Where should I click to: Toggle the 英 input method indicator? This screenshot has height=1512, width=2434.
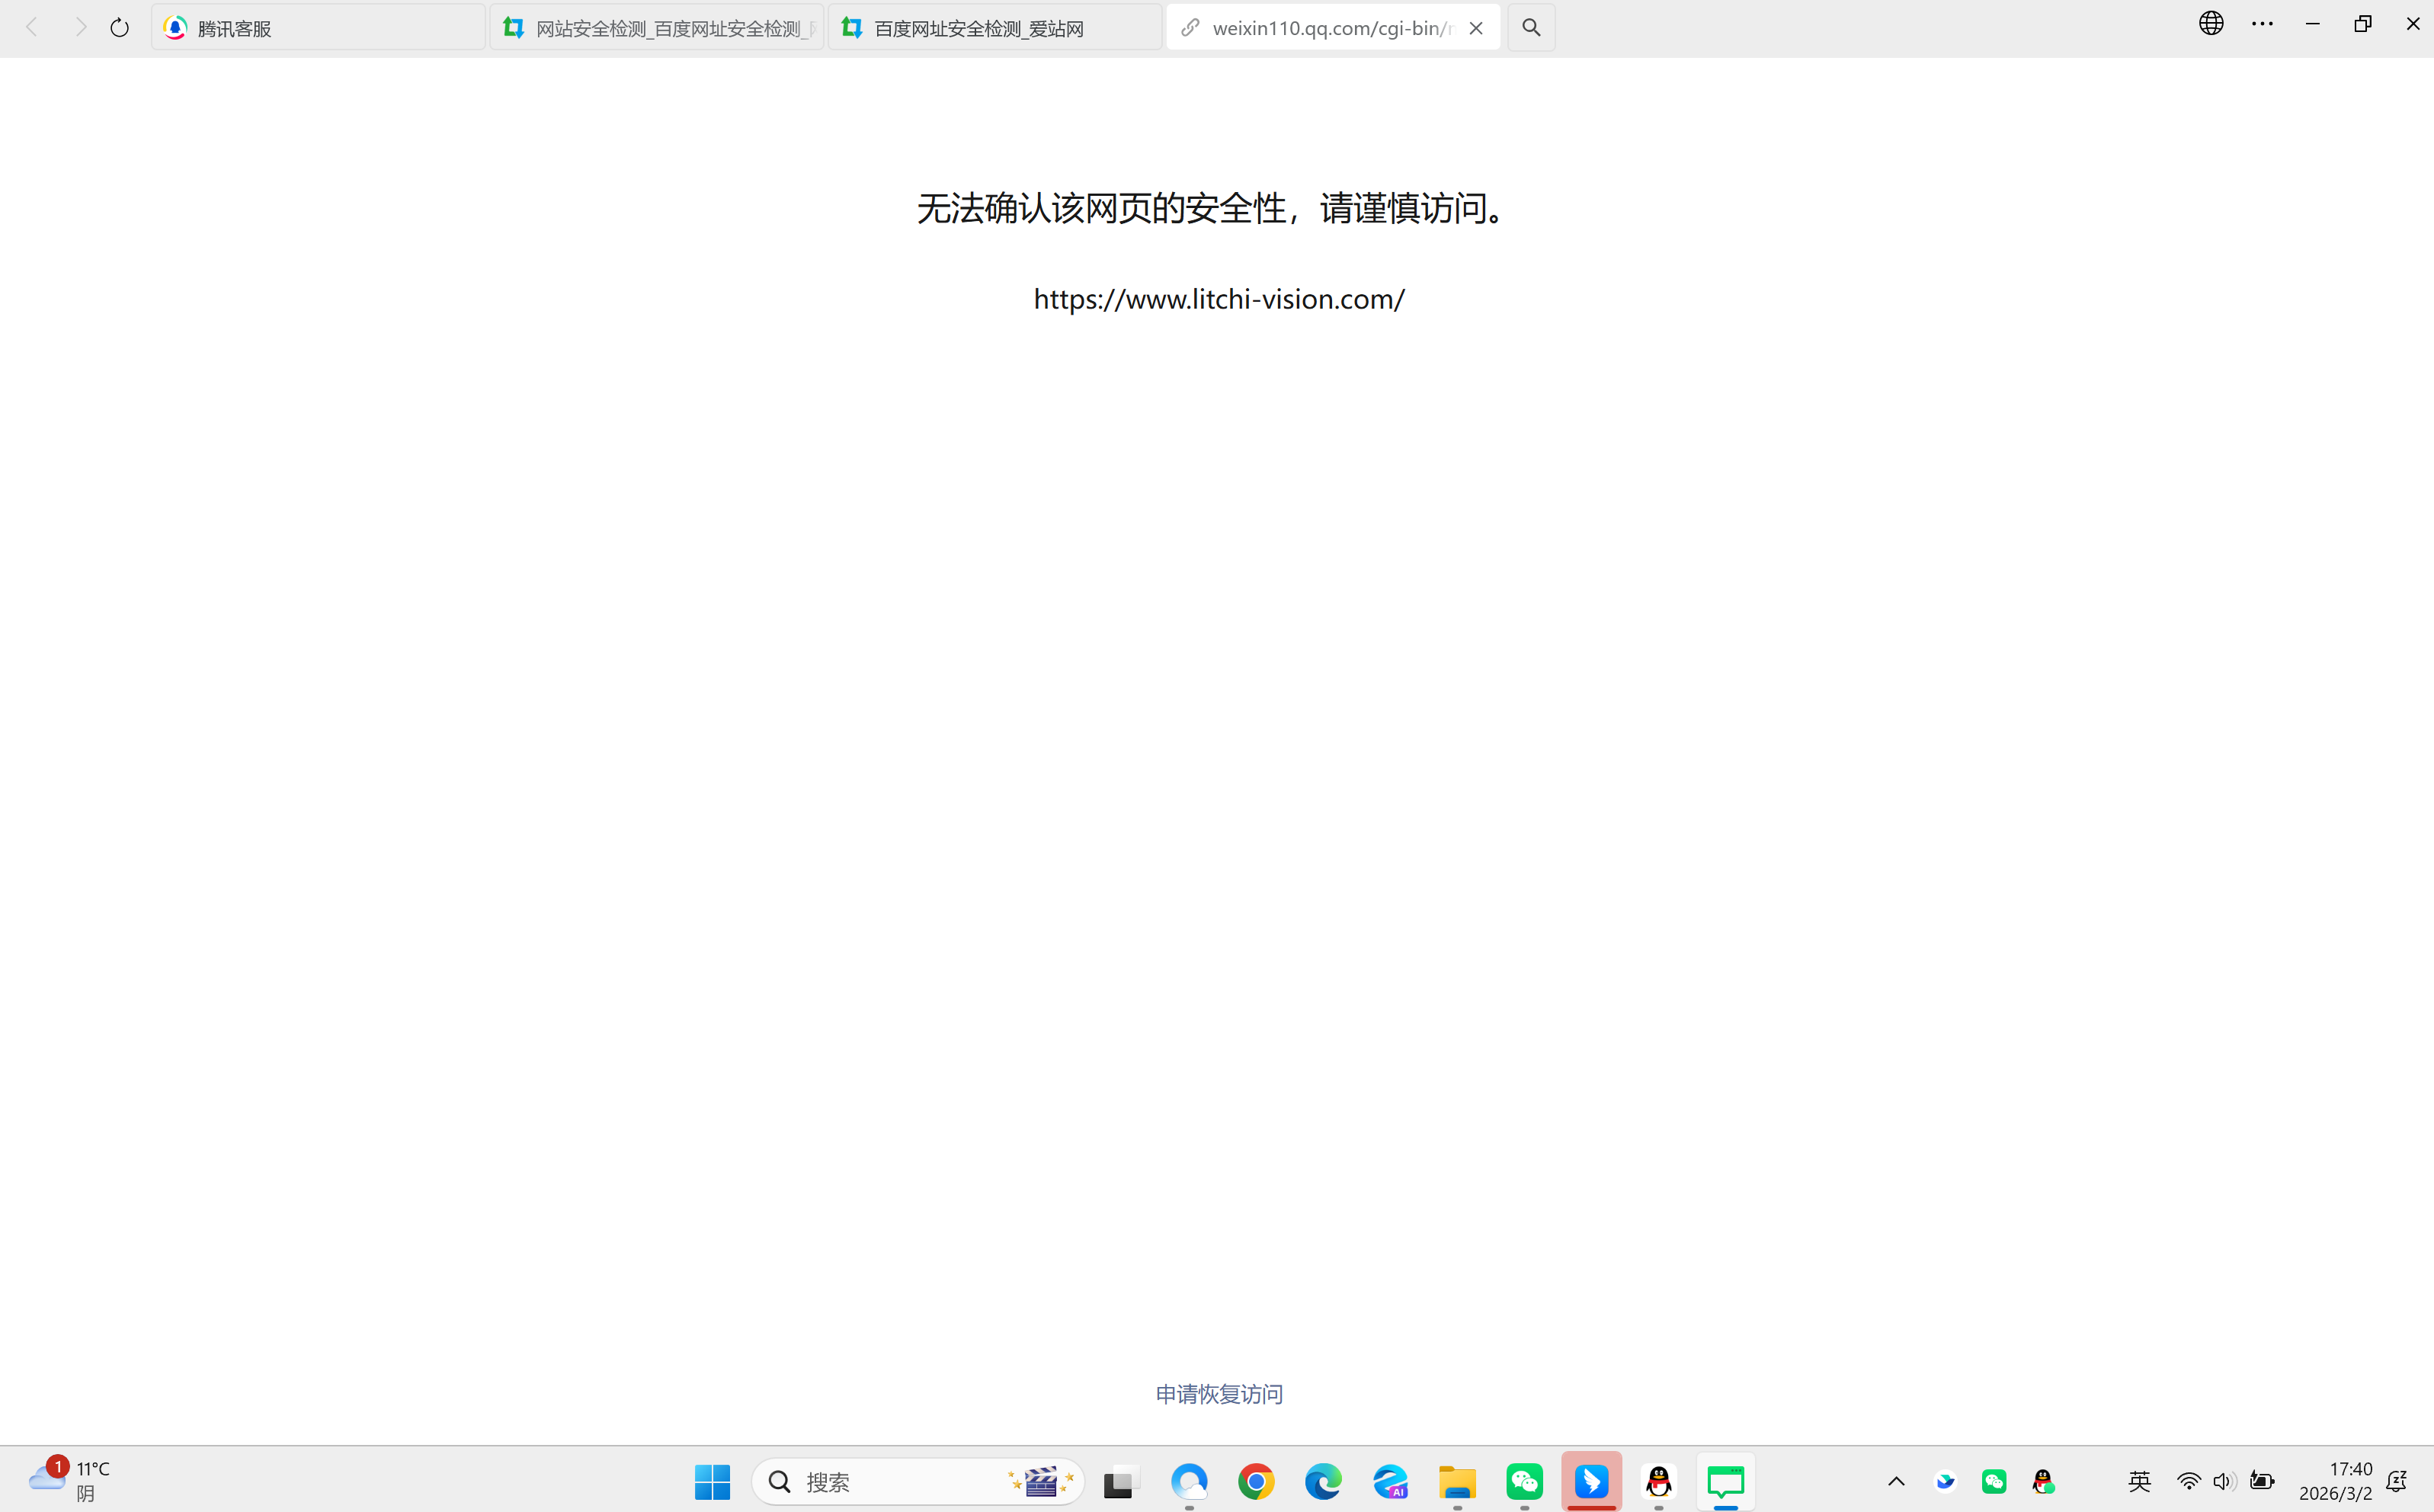(2139, 1481)
